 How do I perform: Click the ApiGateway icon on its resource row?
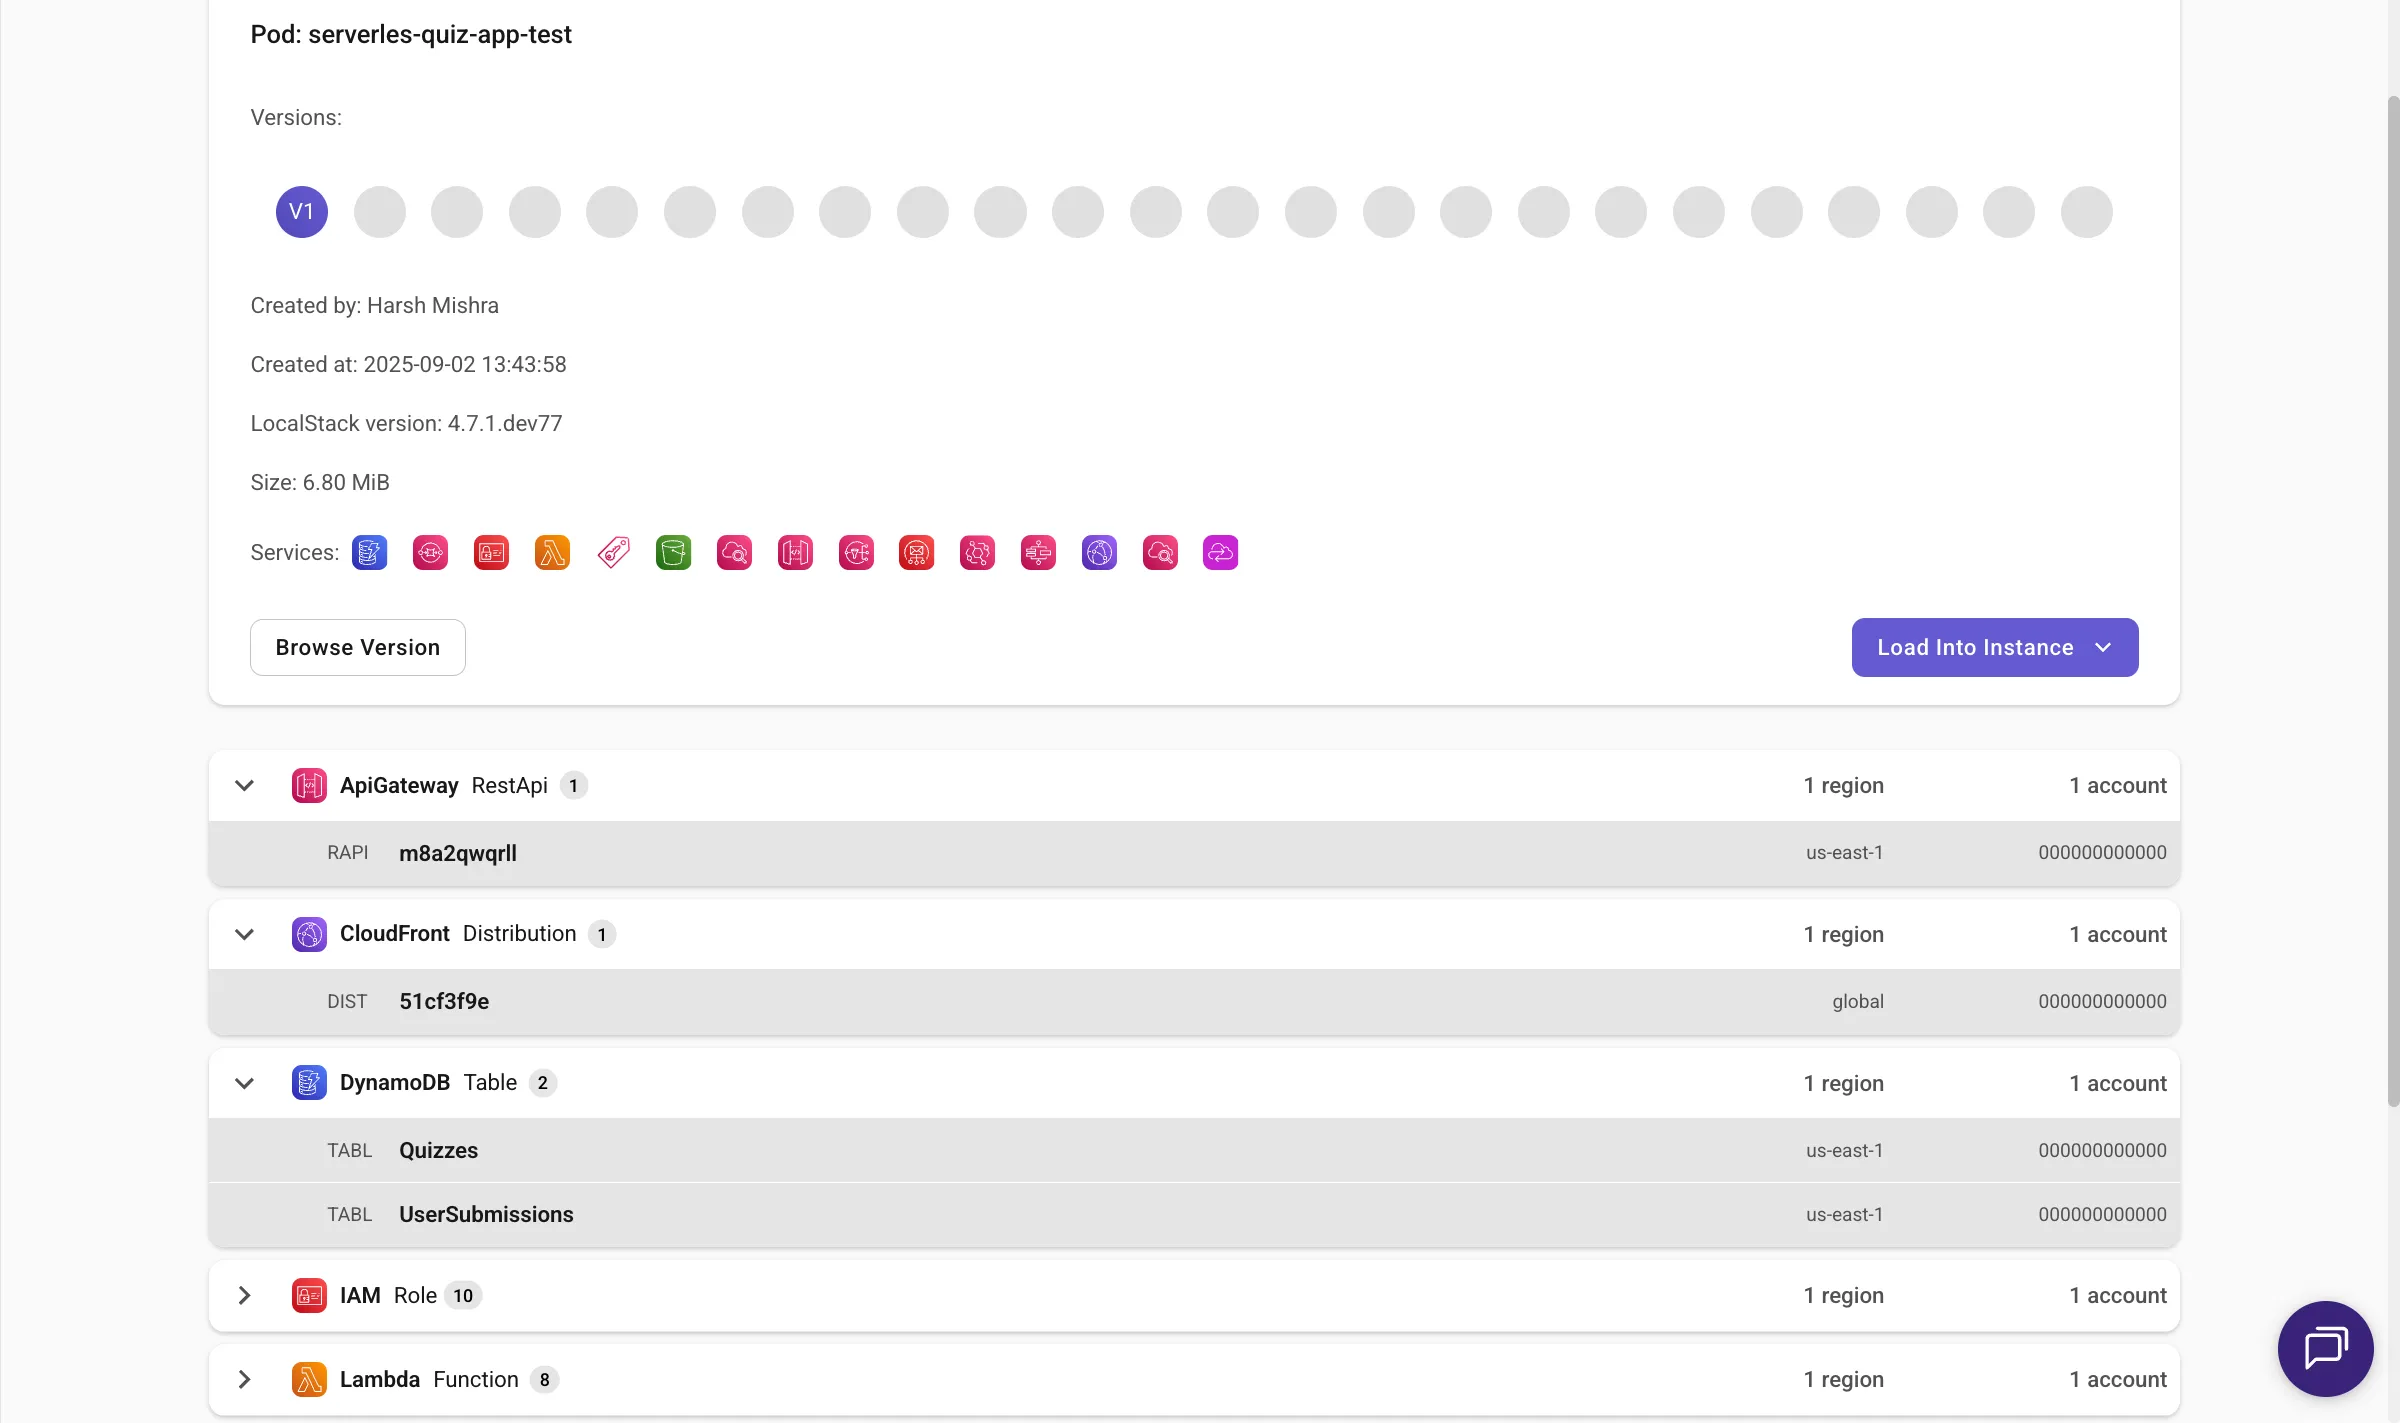point(308,785)
